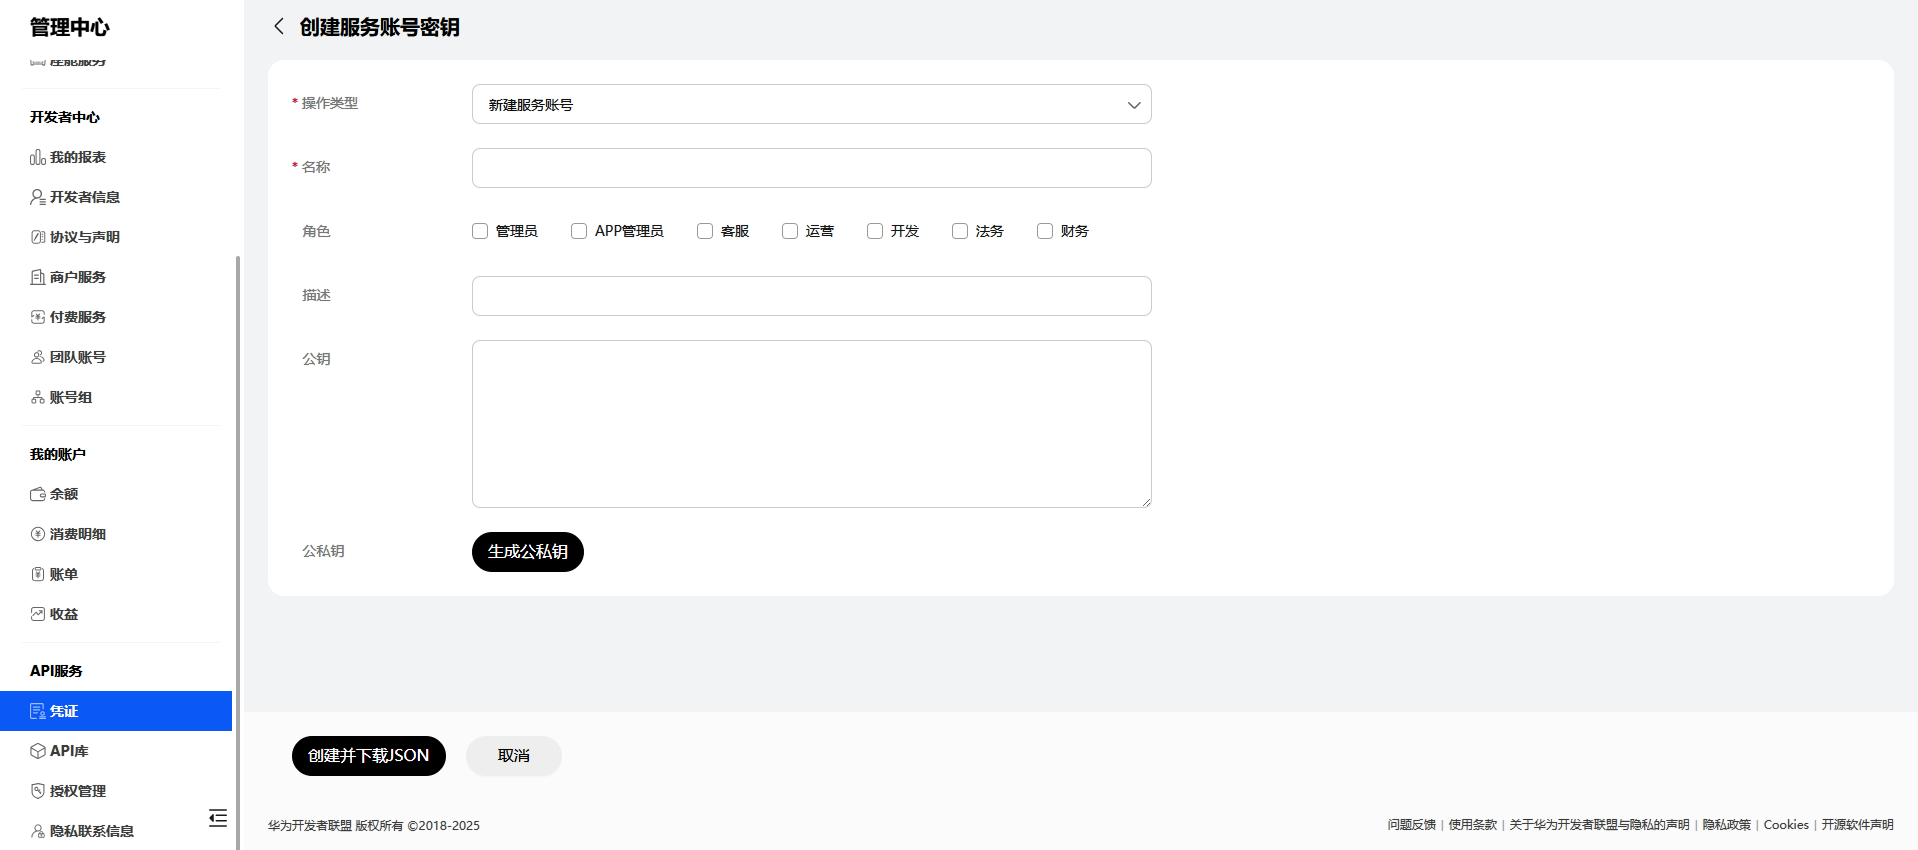The image size is (1918, 850).
Task: Click the API库 cube icon
Action: (38, 751)
